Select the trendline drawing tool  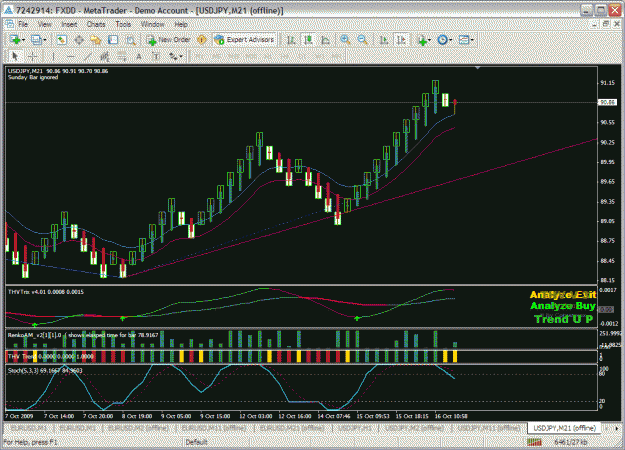click(x=88, y=56)
